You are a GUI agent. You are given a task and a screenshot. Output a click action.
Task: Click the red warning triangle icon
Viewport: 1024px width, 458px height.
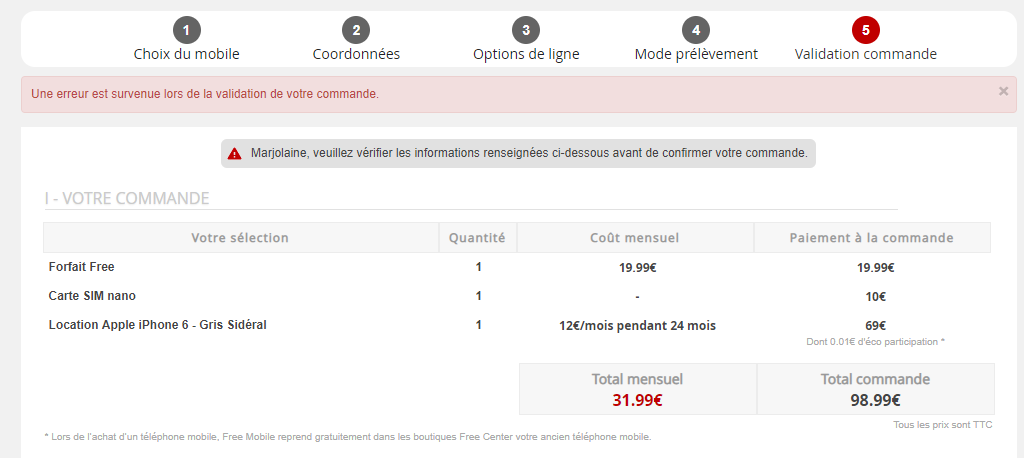234,154
